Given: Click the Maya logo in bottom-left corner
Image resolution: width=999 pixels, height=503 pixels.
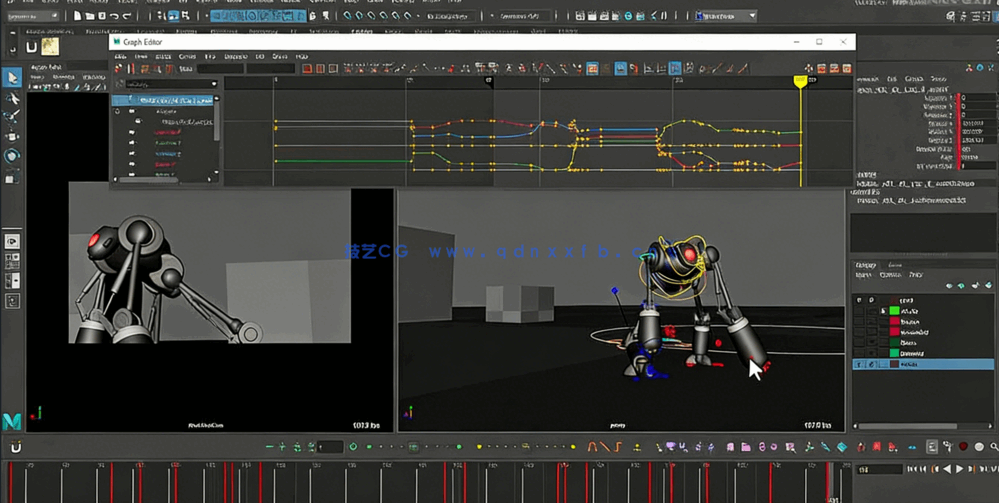Looking at the screenshot, I should click(12, 420).
